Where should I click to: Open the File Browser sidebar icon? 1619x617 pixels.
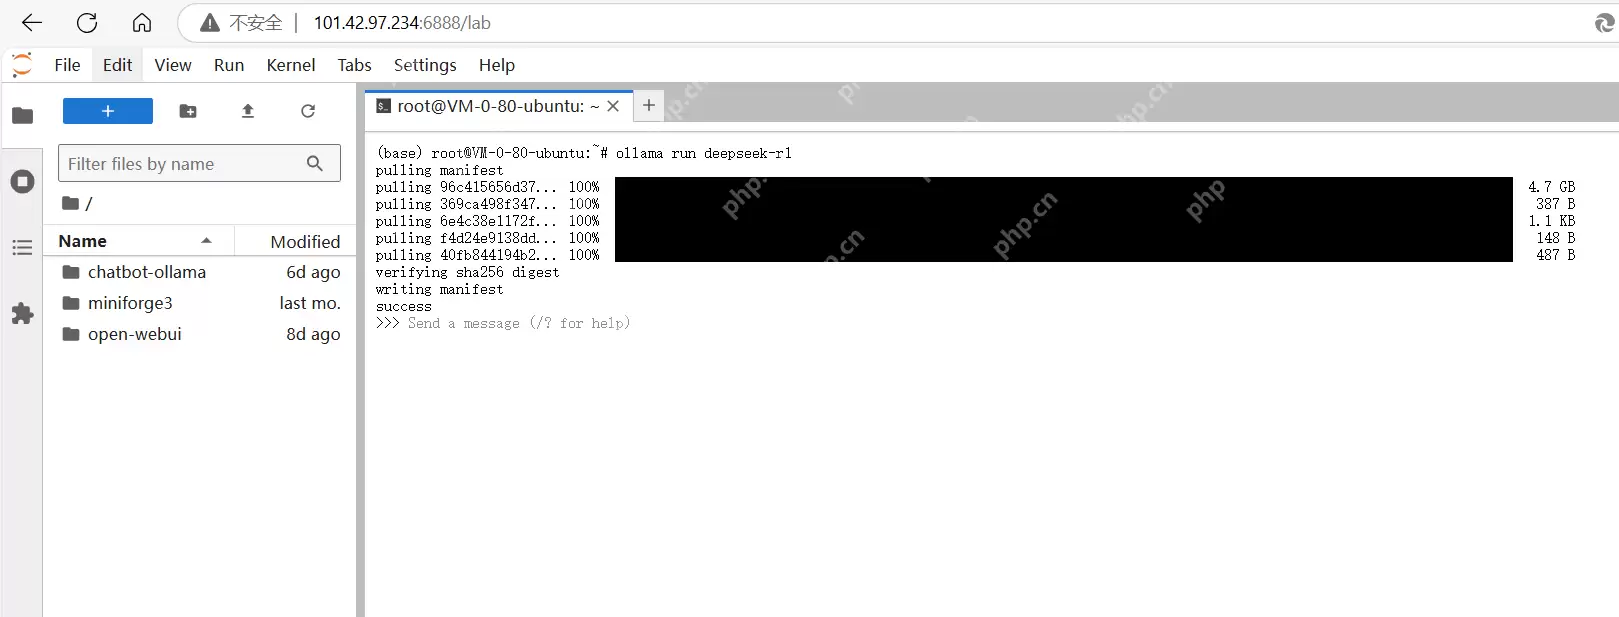(22, 115)
